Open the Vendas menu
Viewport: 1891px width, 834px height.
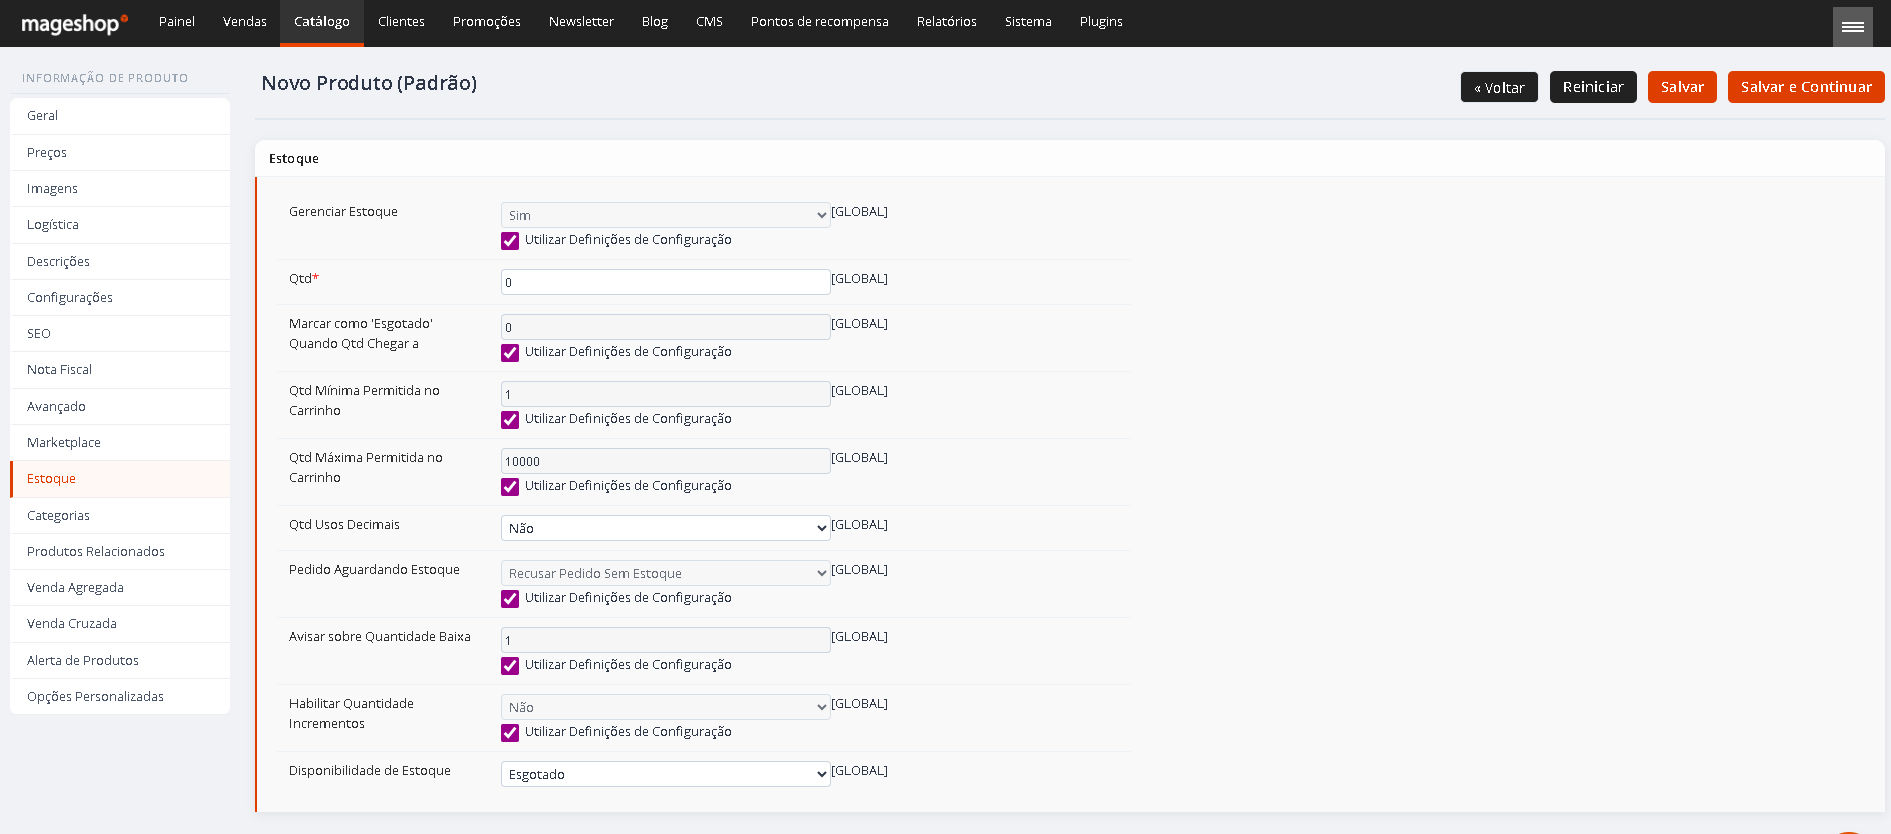point(245,22)
